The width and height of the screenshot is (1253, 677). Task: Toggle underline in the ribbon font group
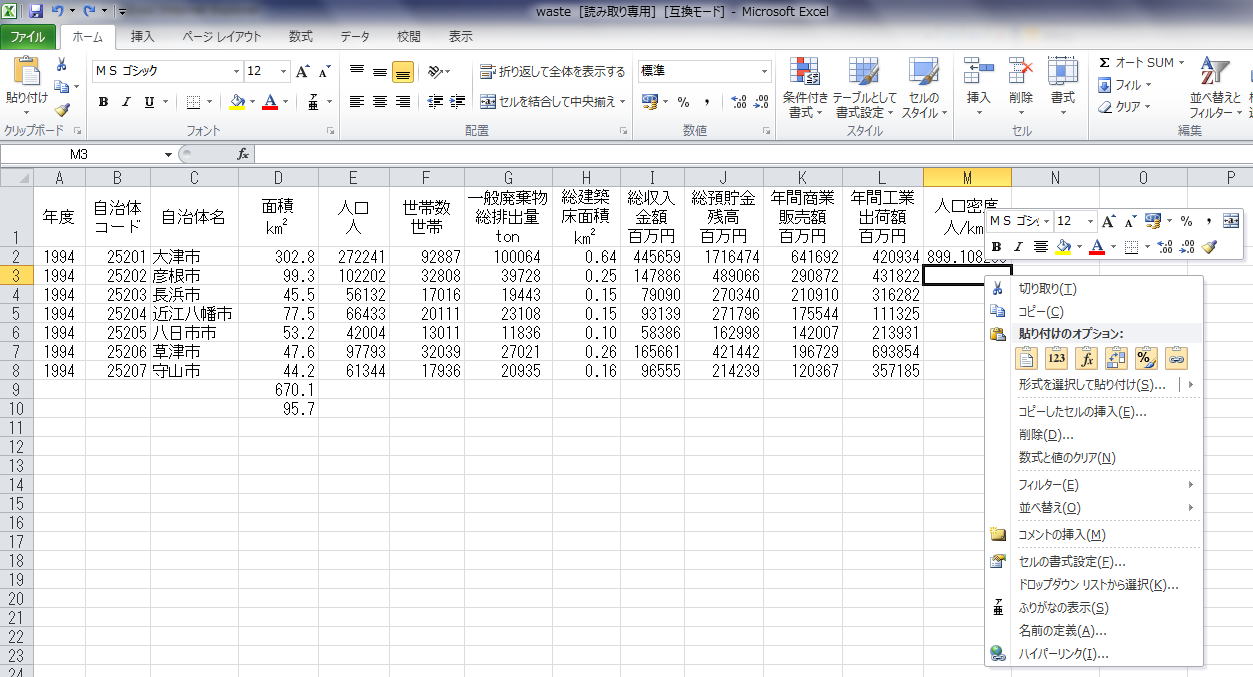tap(149, 101)
